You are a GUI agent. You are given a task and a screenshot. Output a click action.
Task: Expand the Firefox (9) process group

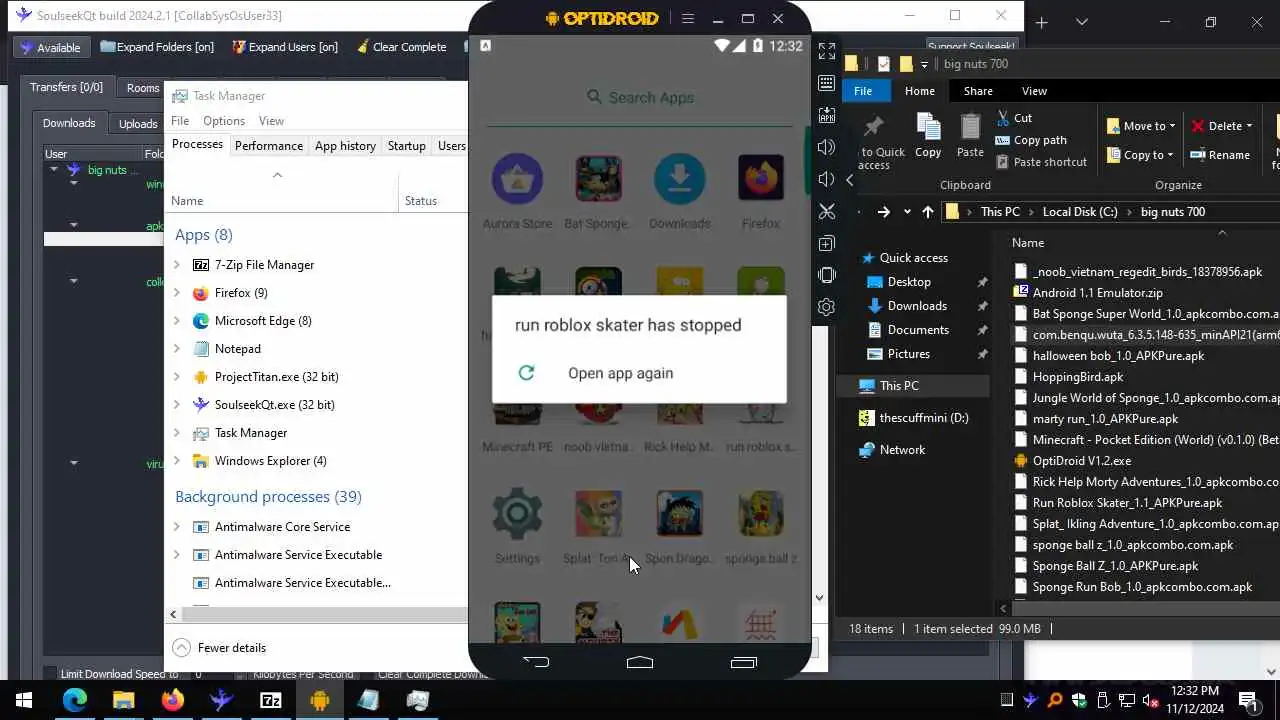[x=177, y=293]
